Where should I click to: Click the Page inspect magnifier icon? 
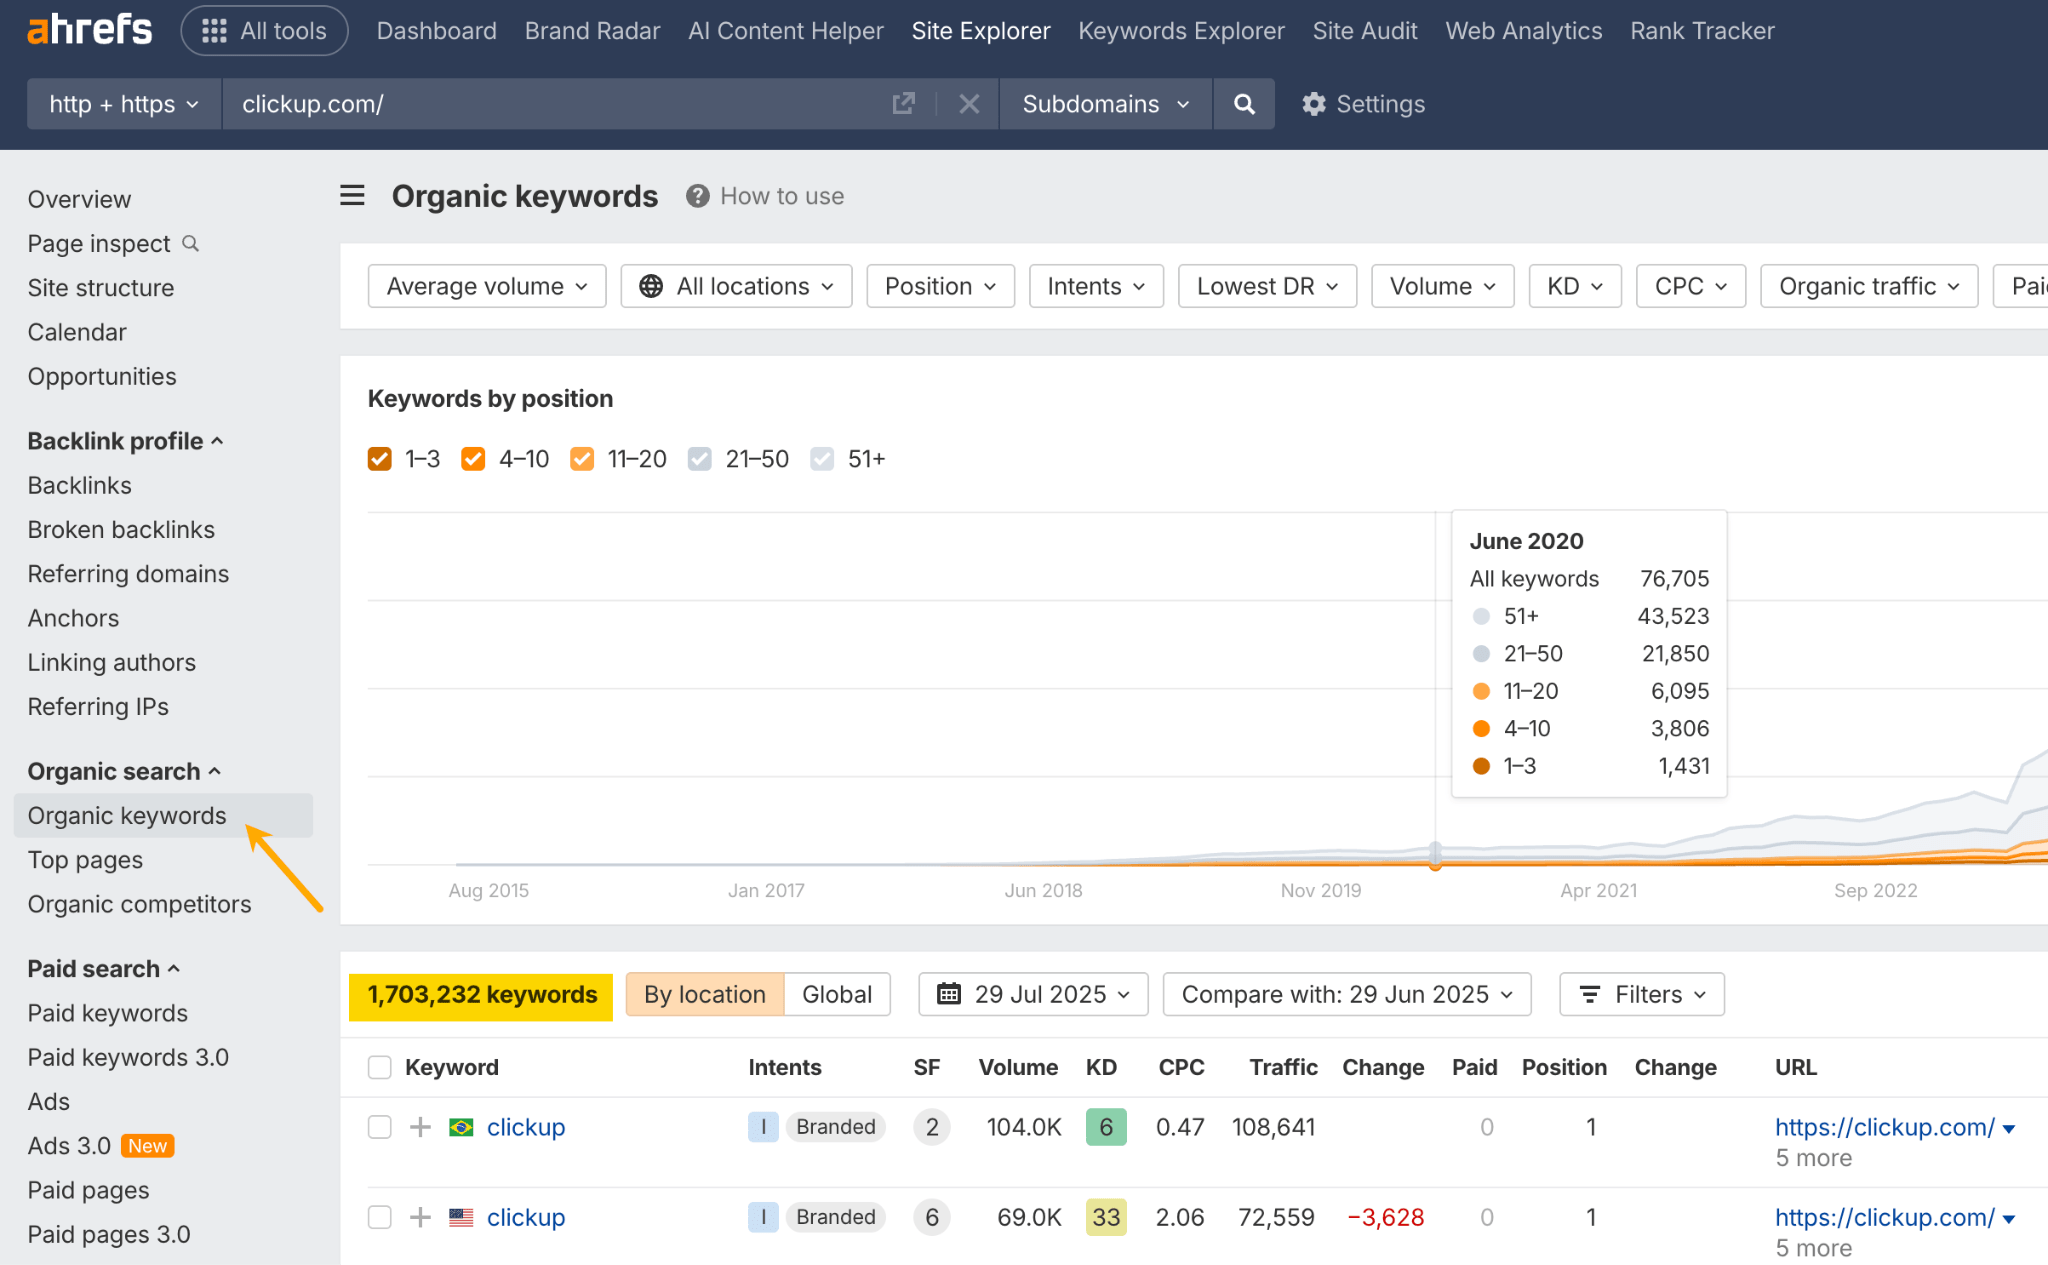pos(190,243)
